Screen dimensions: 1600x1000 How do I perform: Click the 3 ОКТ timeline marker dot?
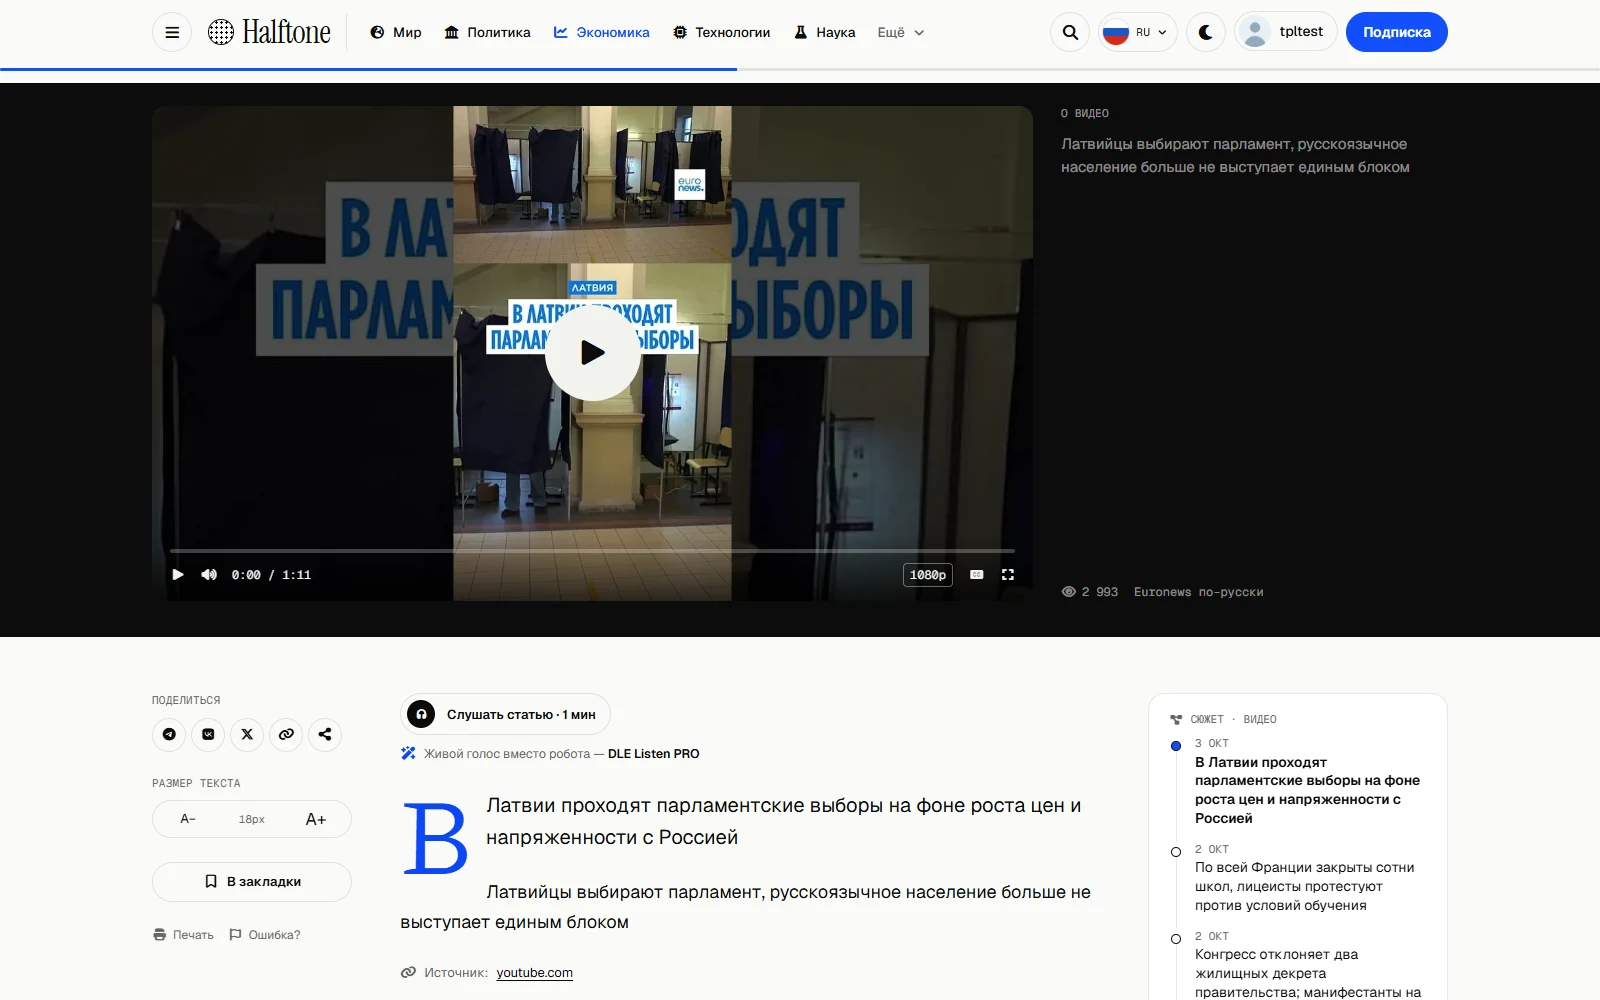click(x=1176, y=746)
